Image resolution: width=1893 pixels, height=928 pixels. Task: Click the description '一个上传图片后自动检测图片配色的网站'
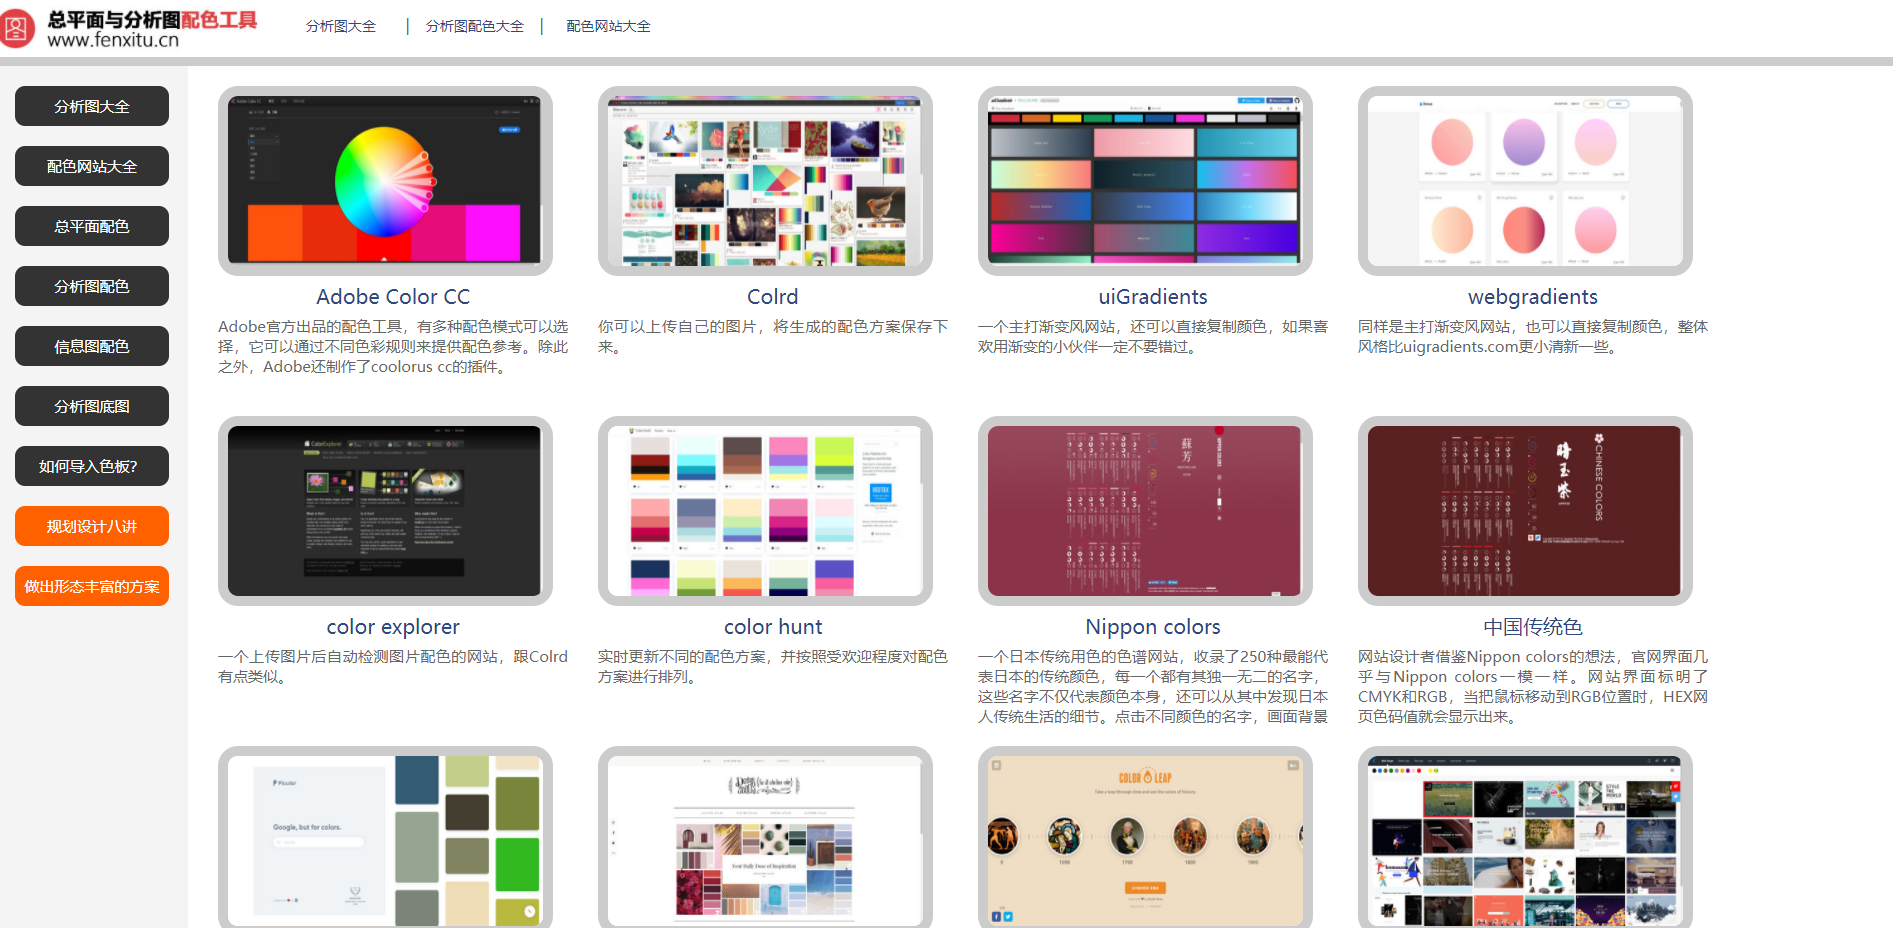click(x=393, y=667)
